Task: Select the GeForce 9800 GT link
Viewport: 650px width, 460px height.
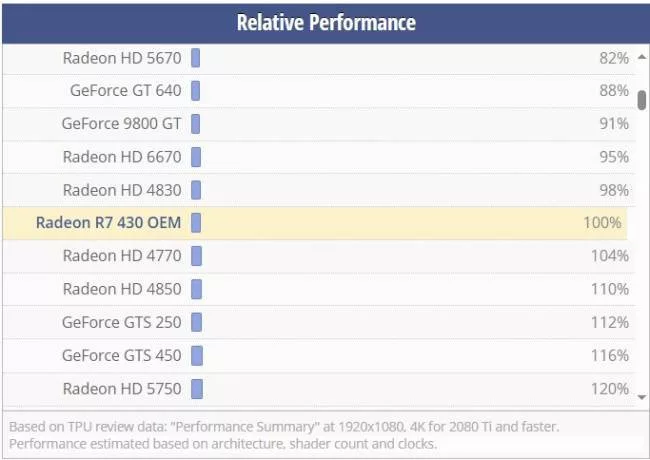Action: pyautogui.click(x=121, y=124)
